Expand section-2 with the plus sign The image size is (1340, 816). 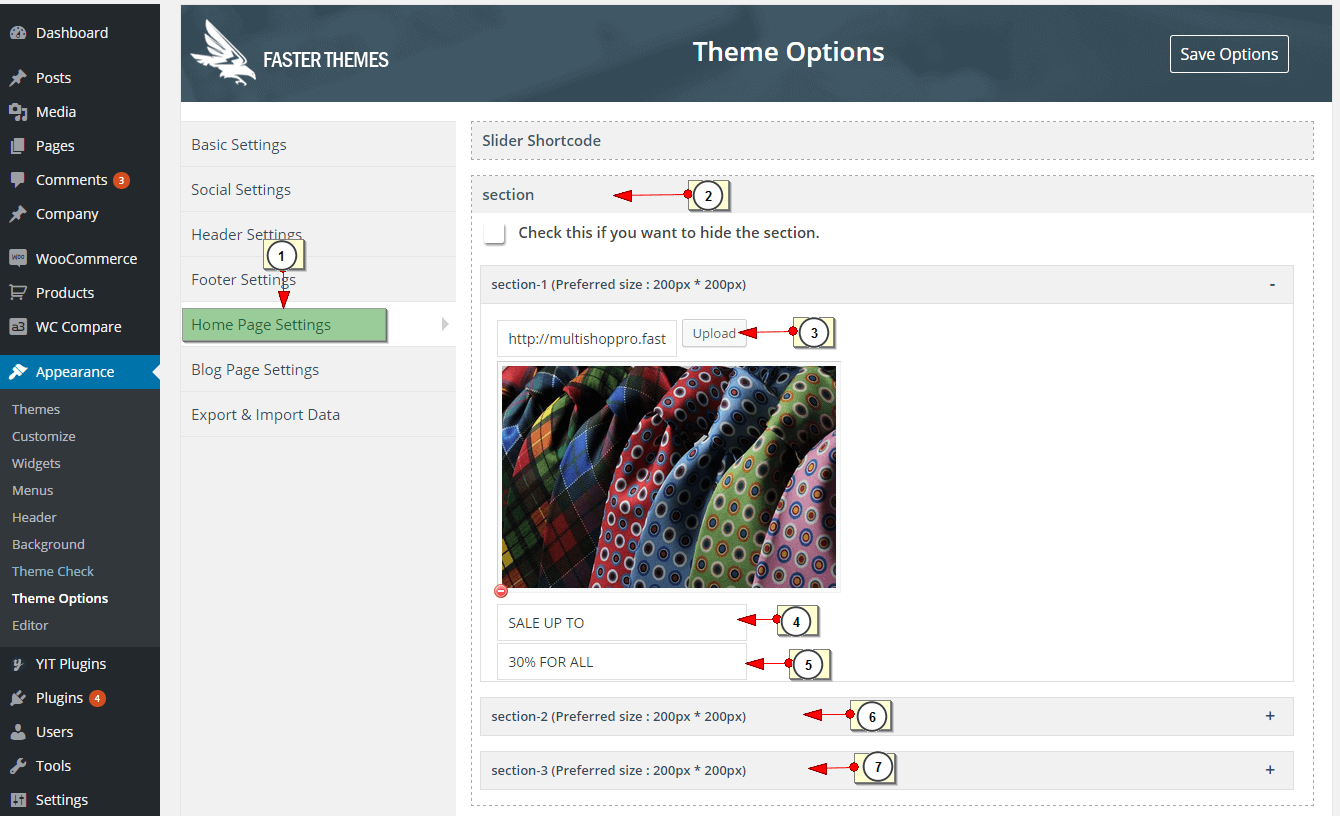(x=1270, y=716)
